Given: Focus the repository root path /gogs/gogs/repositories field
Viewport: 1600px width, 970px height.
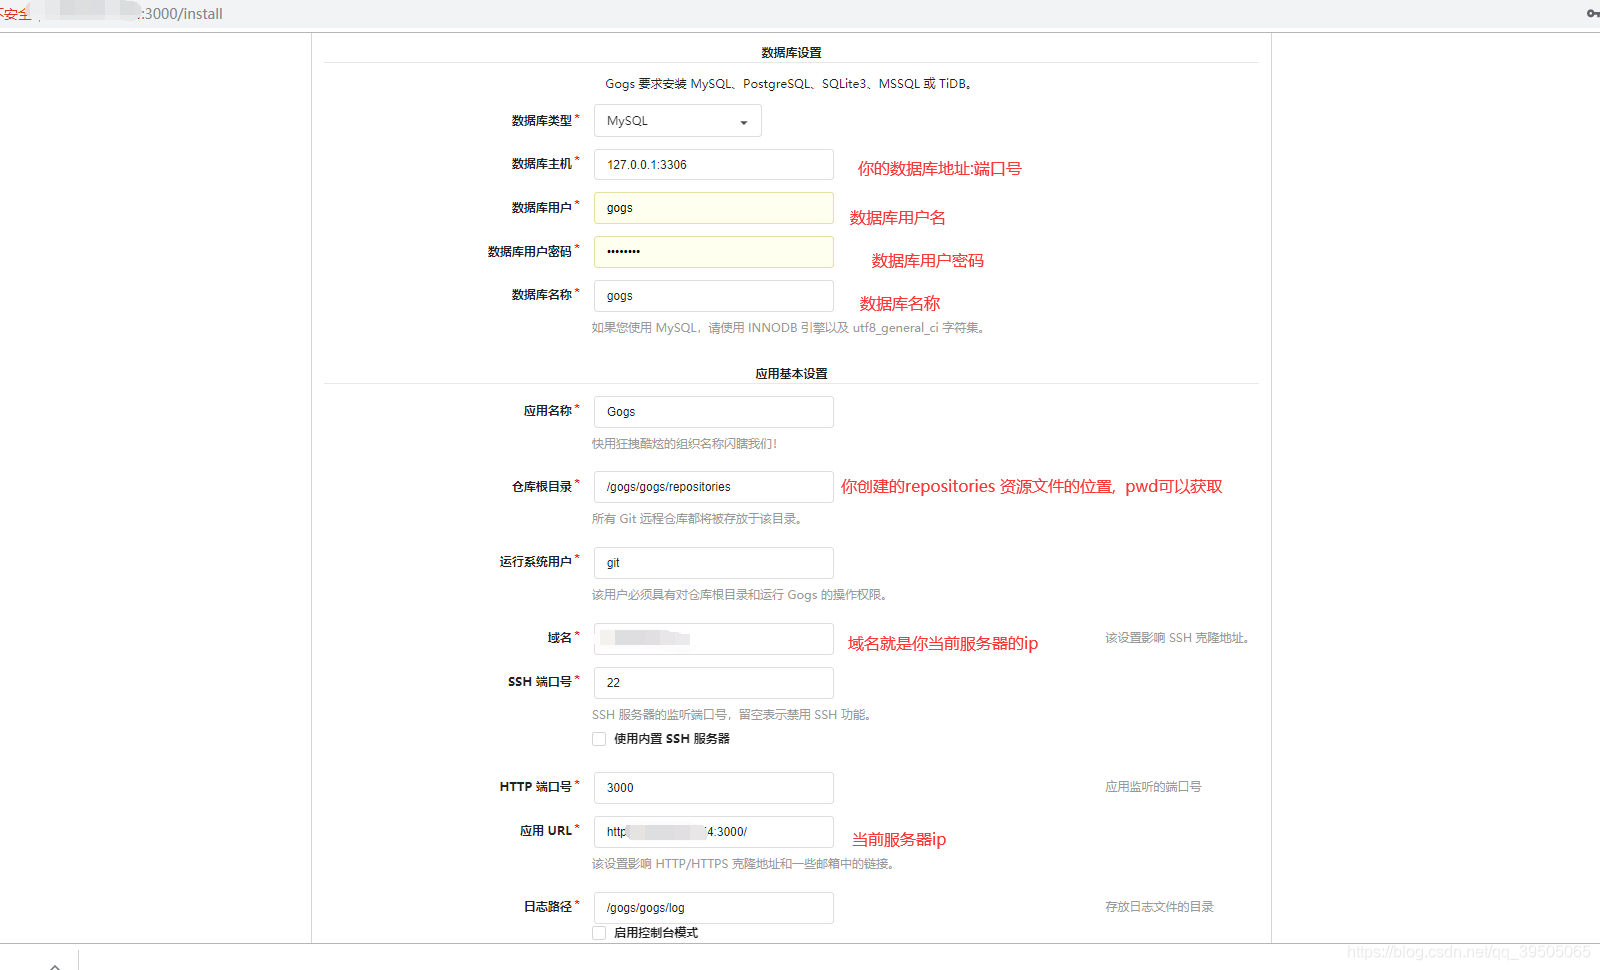Looking at the screenshot, I should (713, 487).
